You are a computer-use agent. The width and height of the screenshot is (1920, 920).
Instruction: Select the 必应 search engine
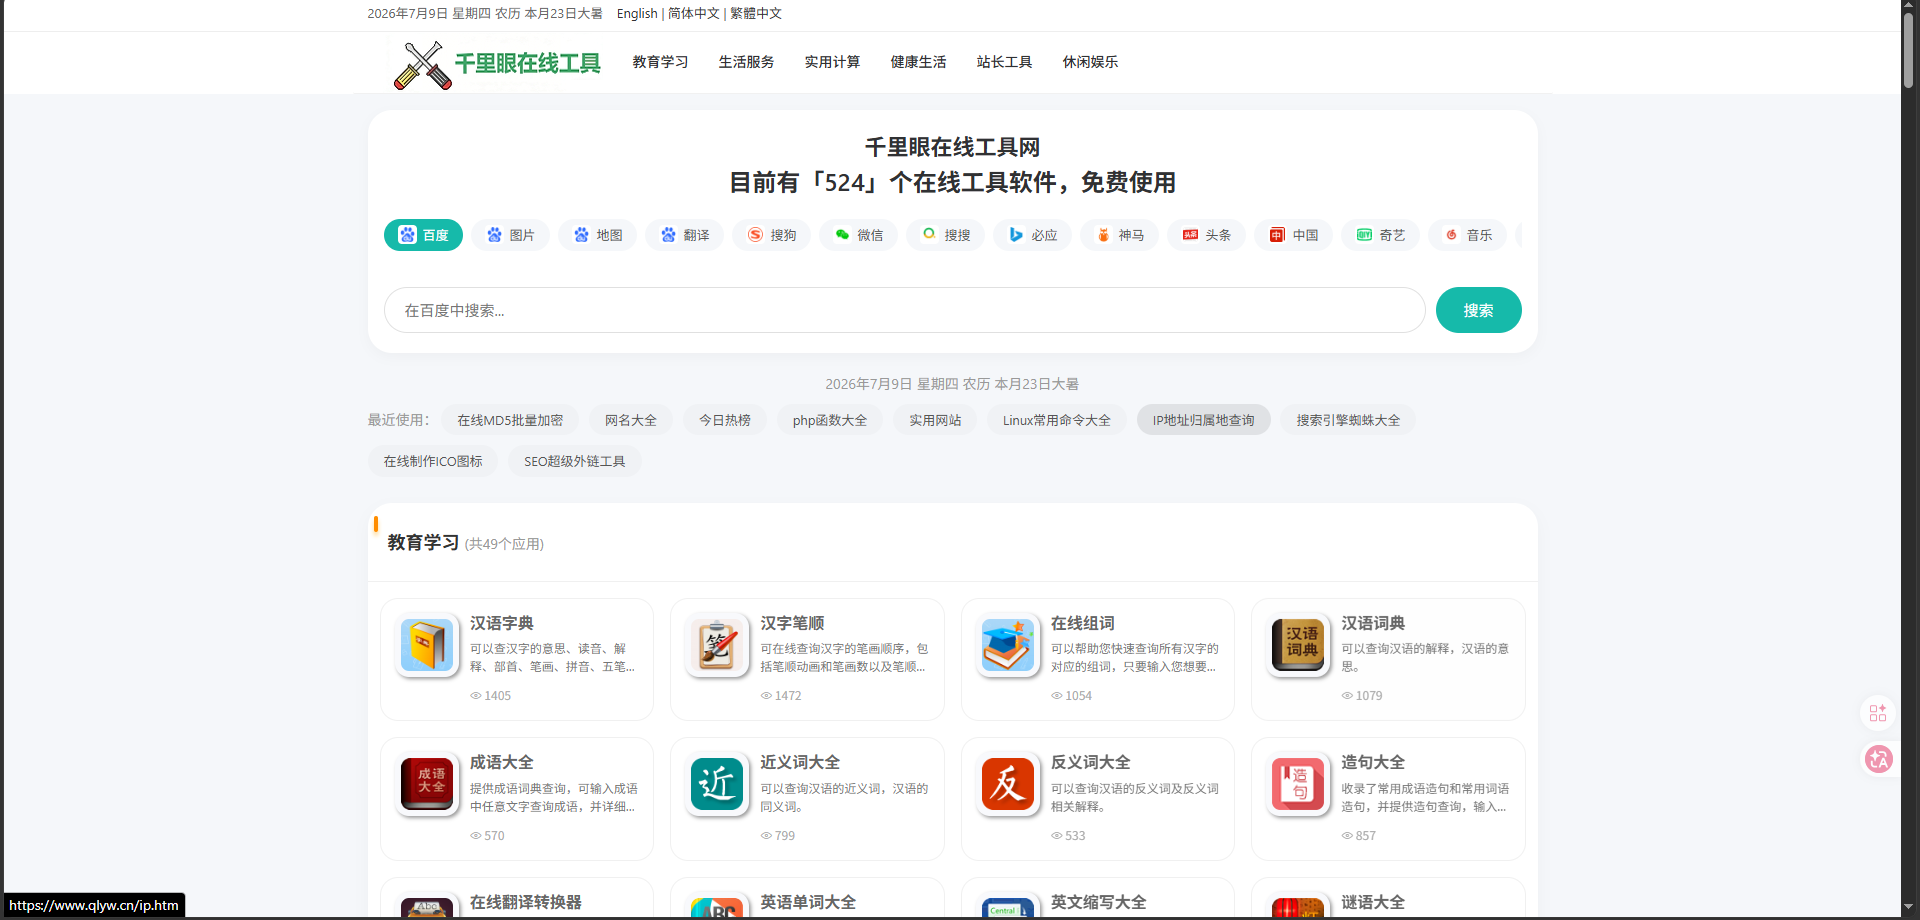(1032, 235)
